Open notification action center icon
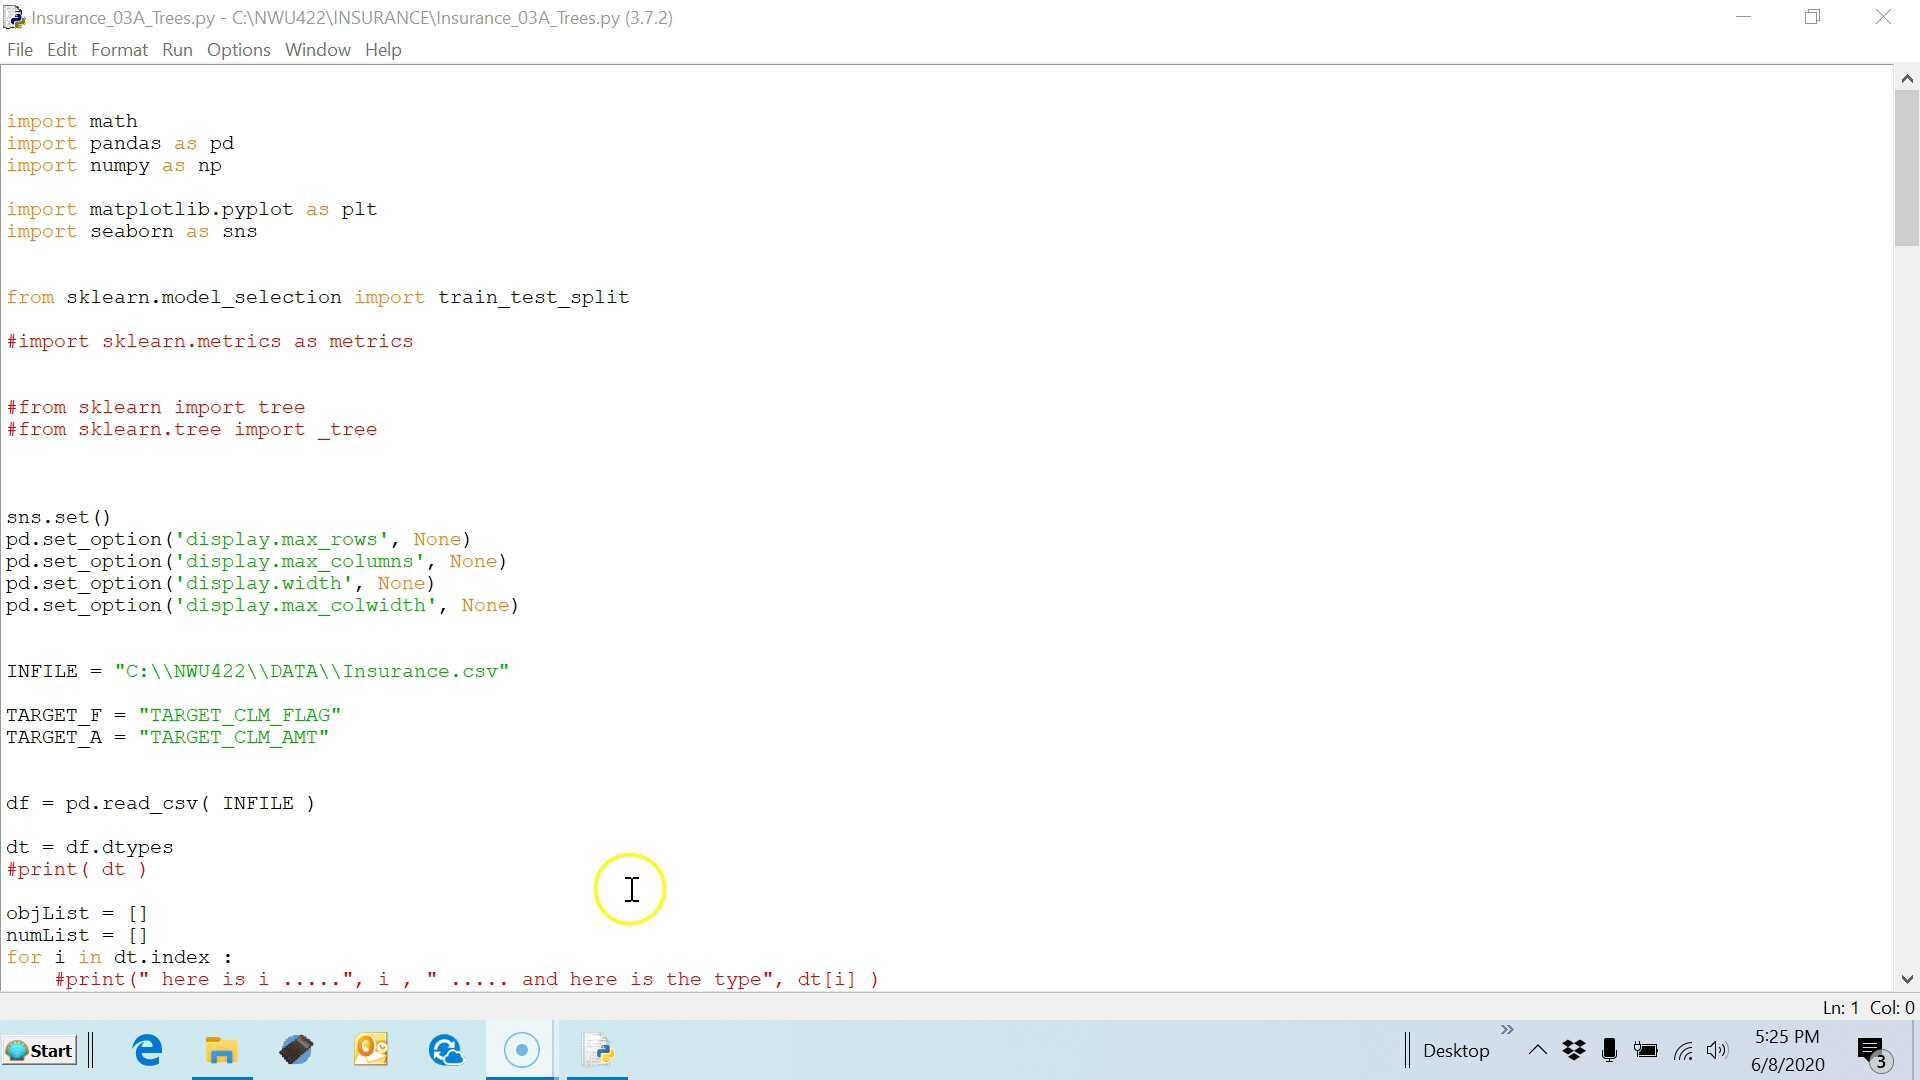 [1870, 1050]
